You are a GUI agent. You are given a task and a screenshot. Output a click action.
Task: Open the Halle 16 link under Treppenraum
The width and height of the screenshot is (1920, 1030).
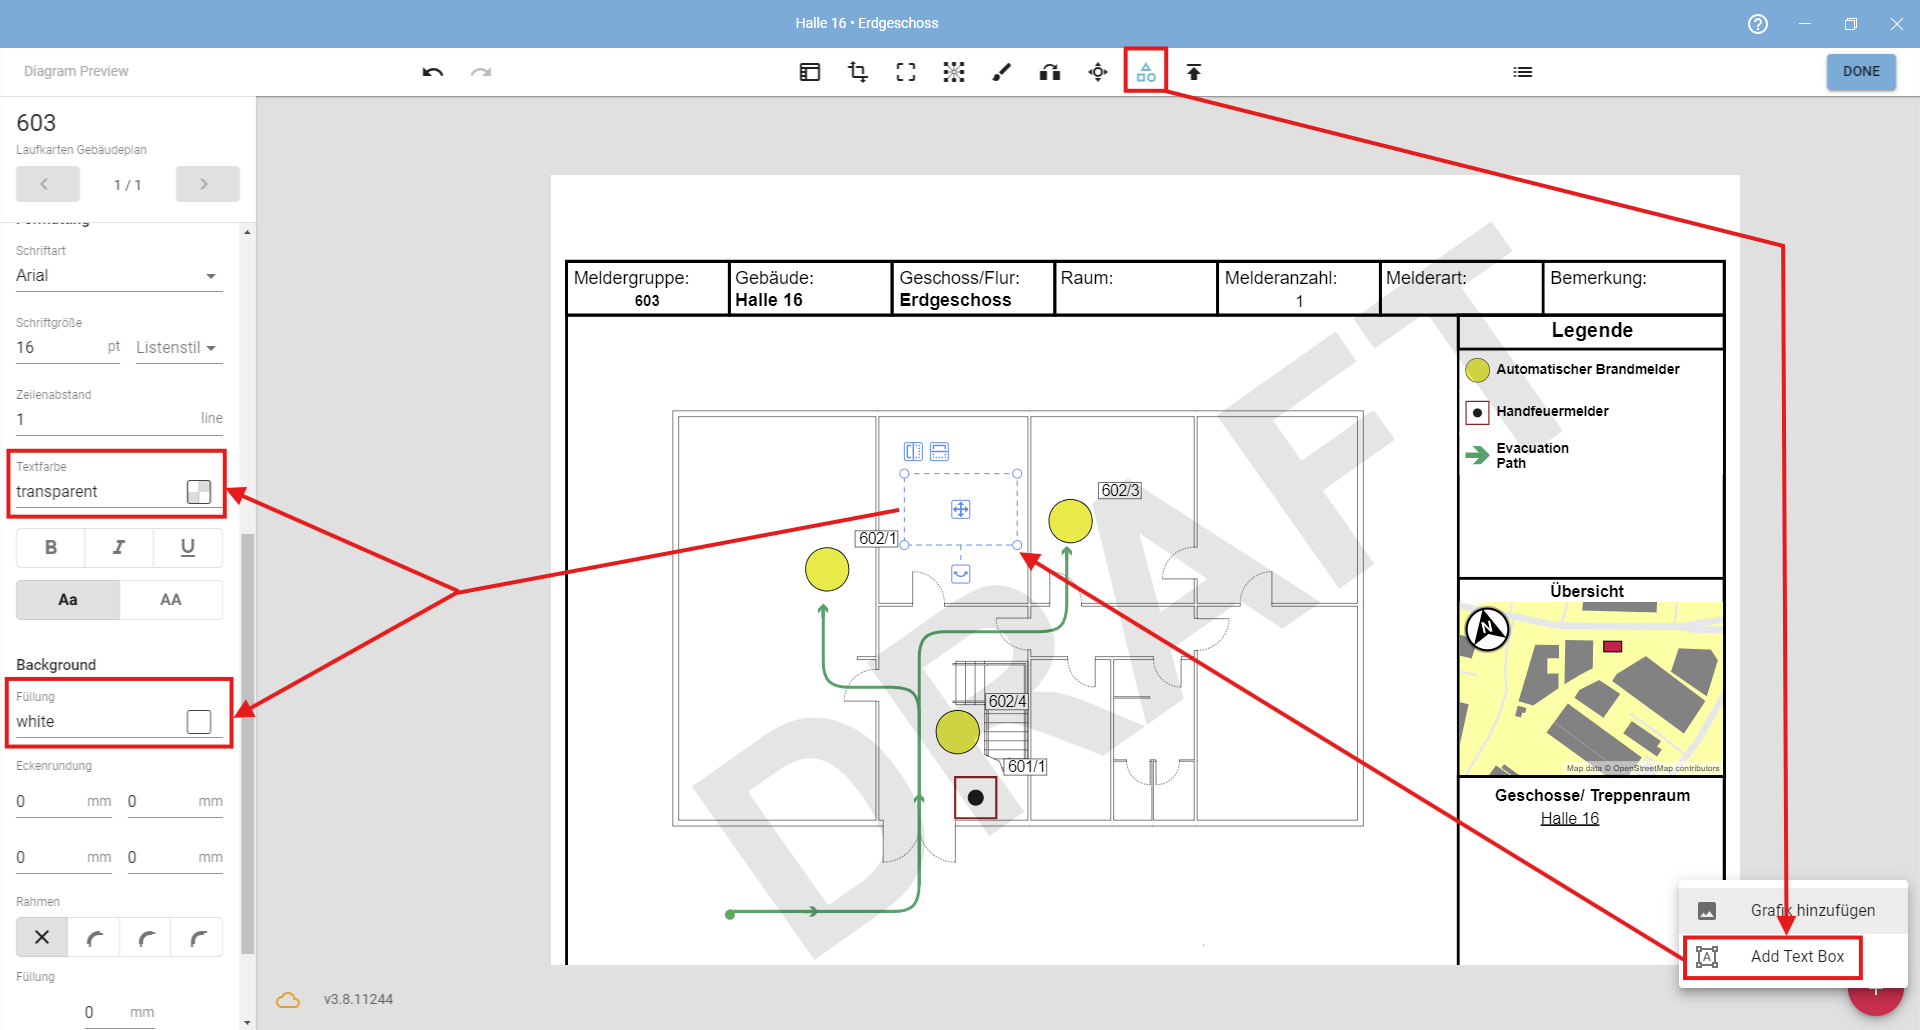[x=1569, y=819]
